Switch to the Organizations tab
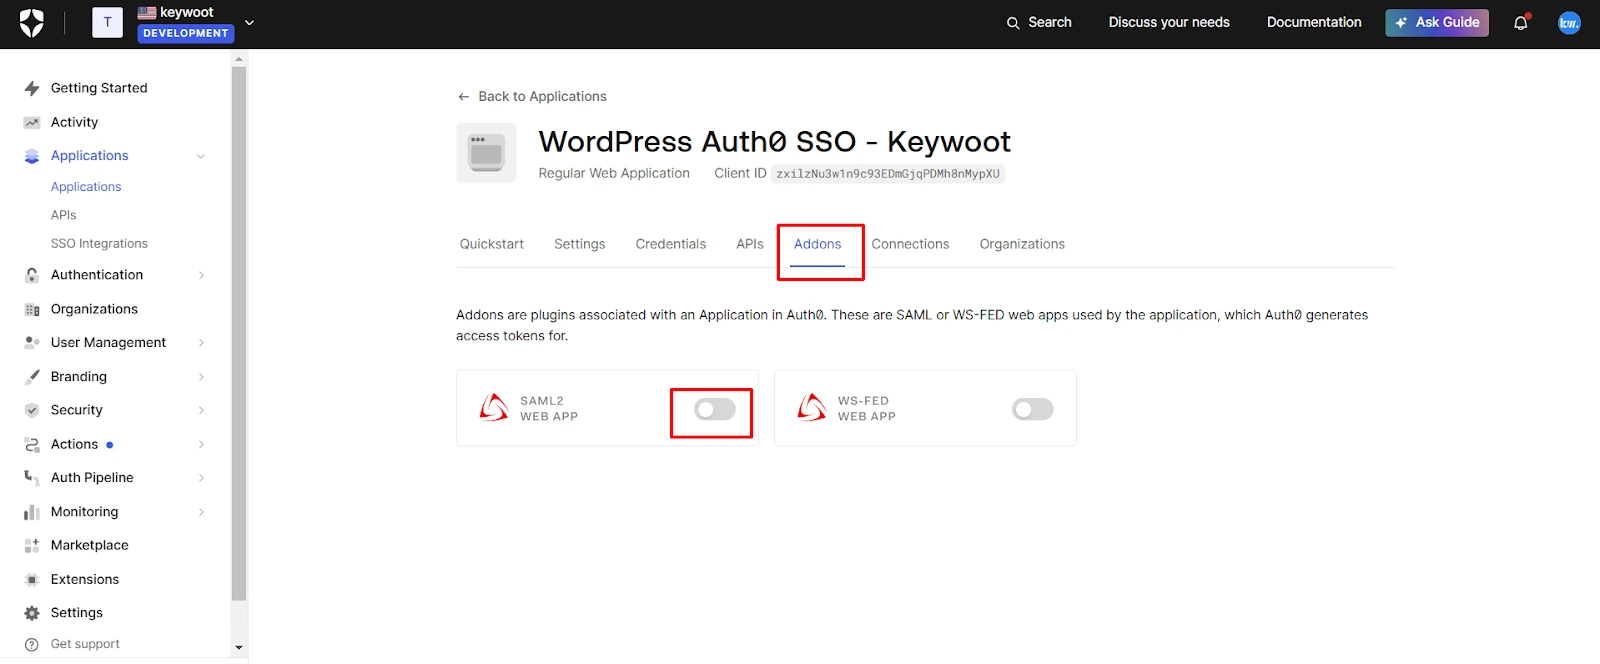The height and width of the screenshot is (664, 1600). pyautogui.click(x=1022, y=244)
